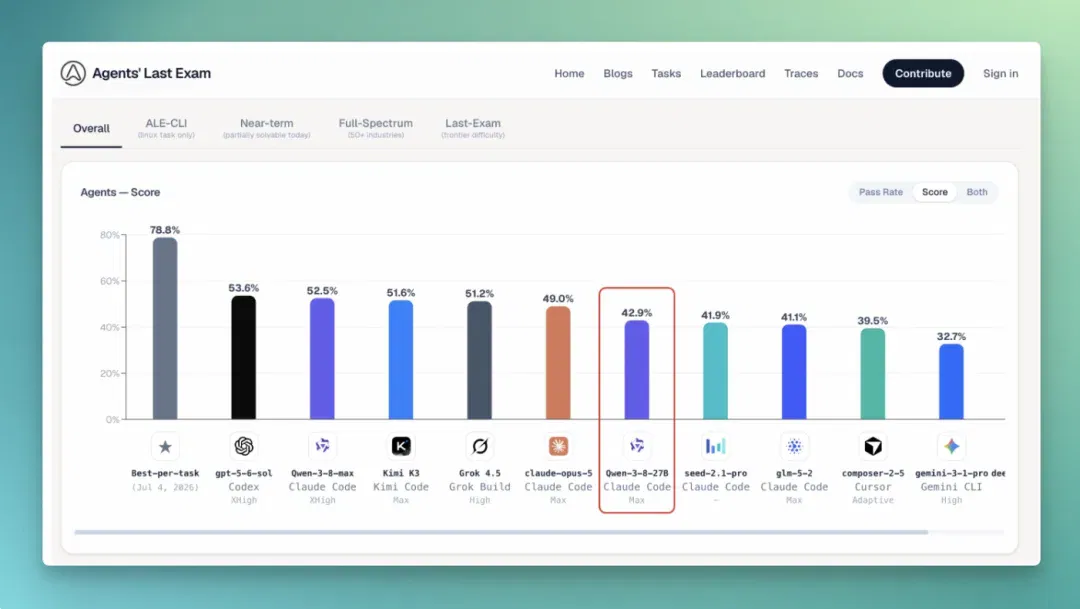The height and width of the screenshot is (609, 1080).
Task: Click the Kimi Code label text
Action: tap(401, 487)
